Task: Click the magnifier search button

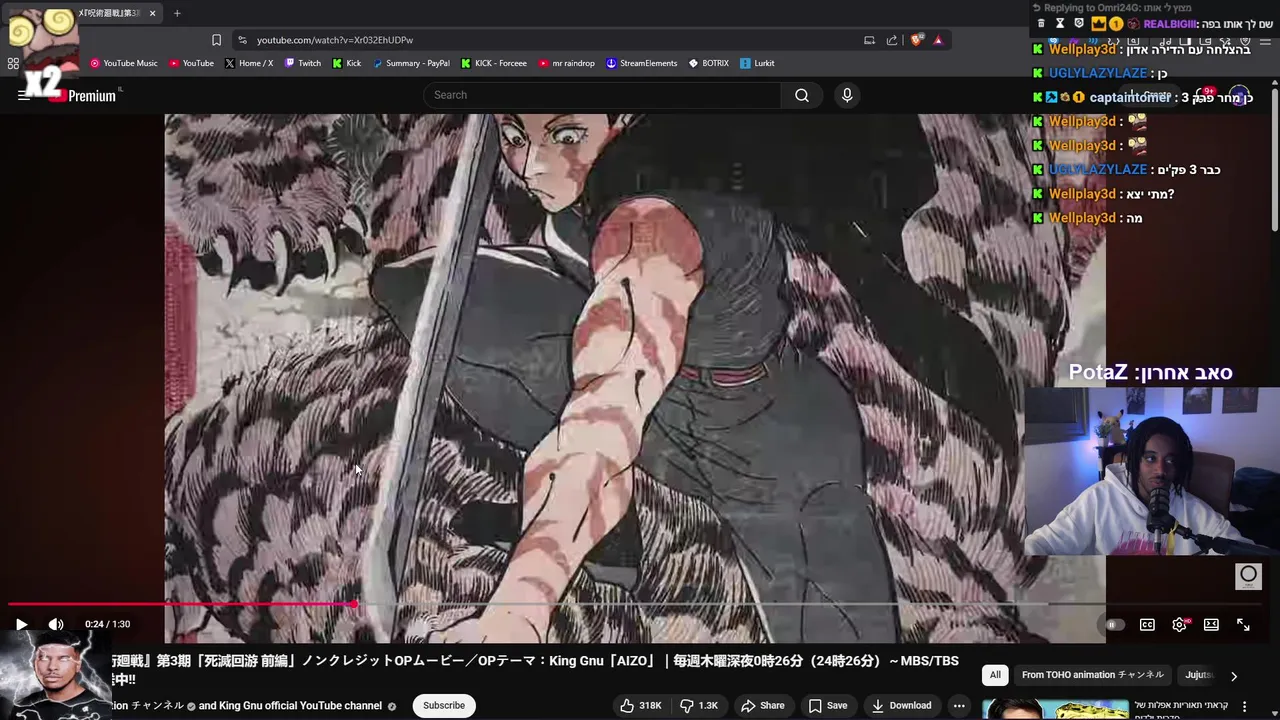Action: [x=802, y=95]
